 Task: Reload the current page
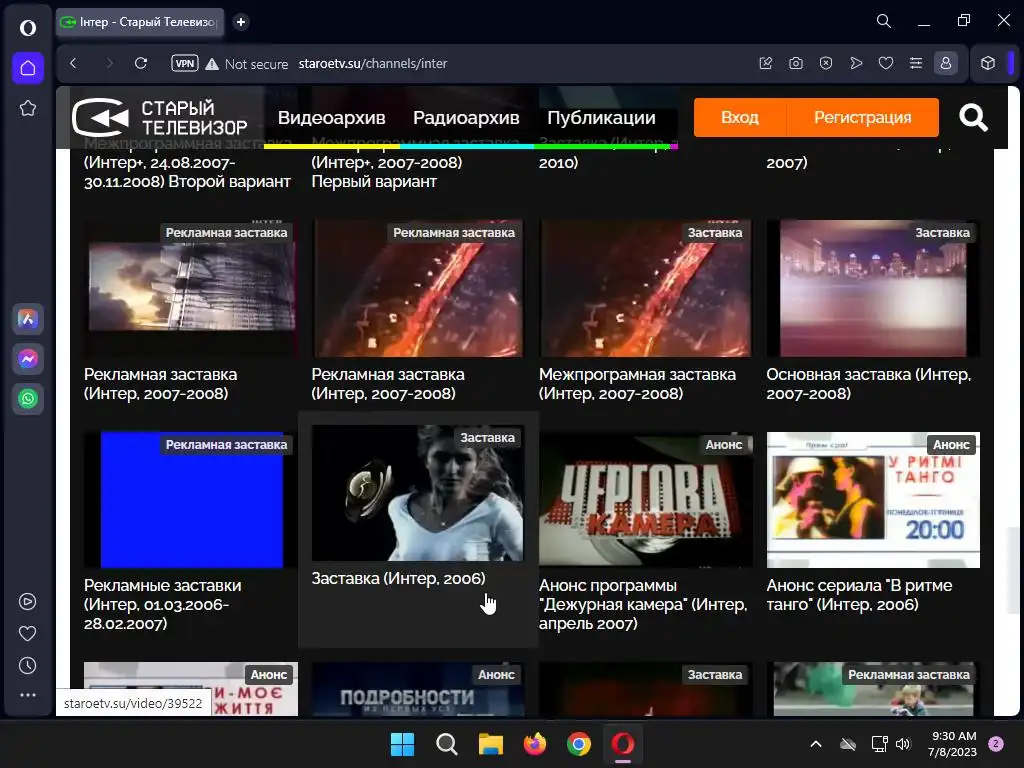pos(140,63)
